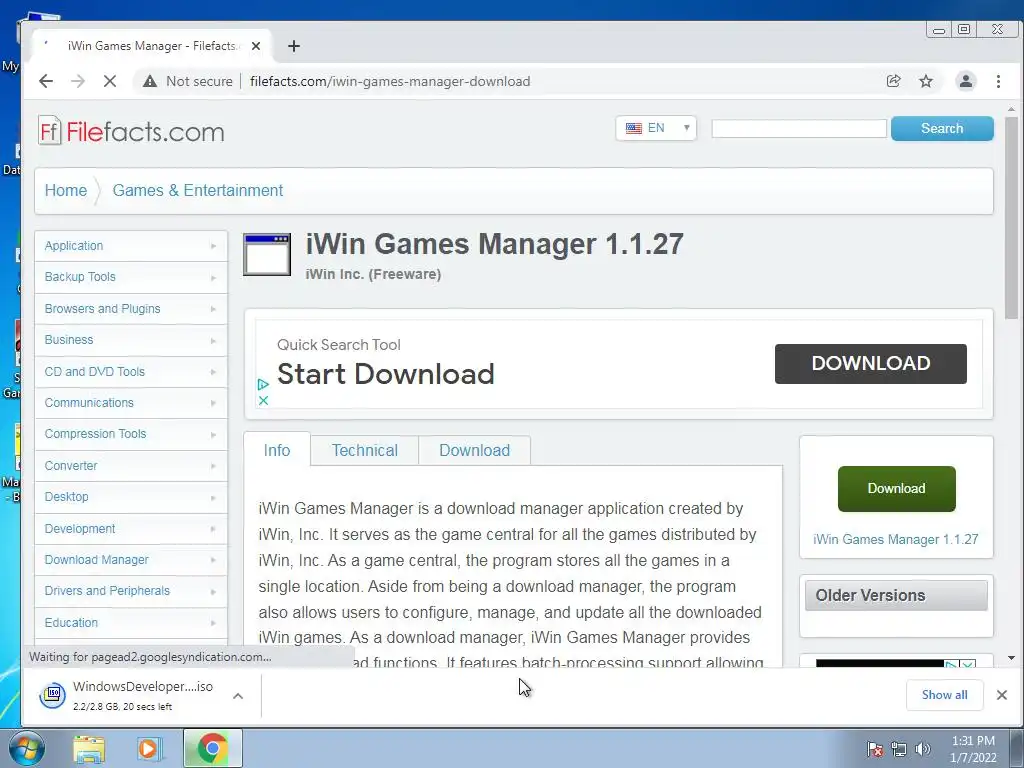Go to the Home breadcrumb link
The height and width of the screenshot is (768, 1024).
pyautogui.click(x=65, y=190)
